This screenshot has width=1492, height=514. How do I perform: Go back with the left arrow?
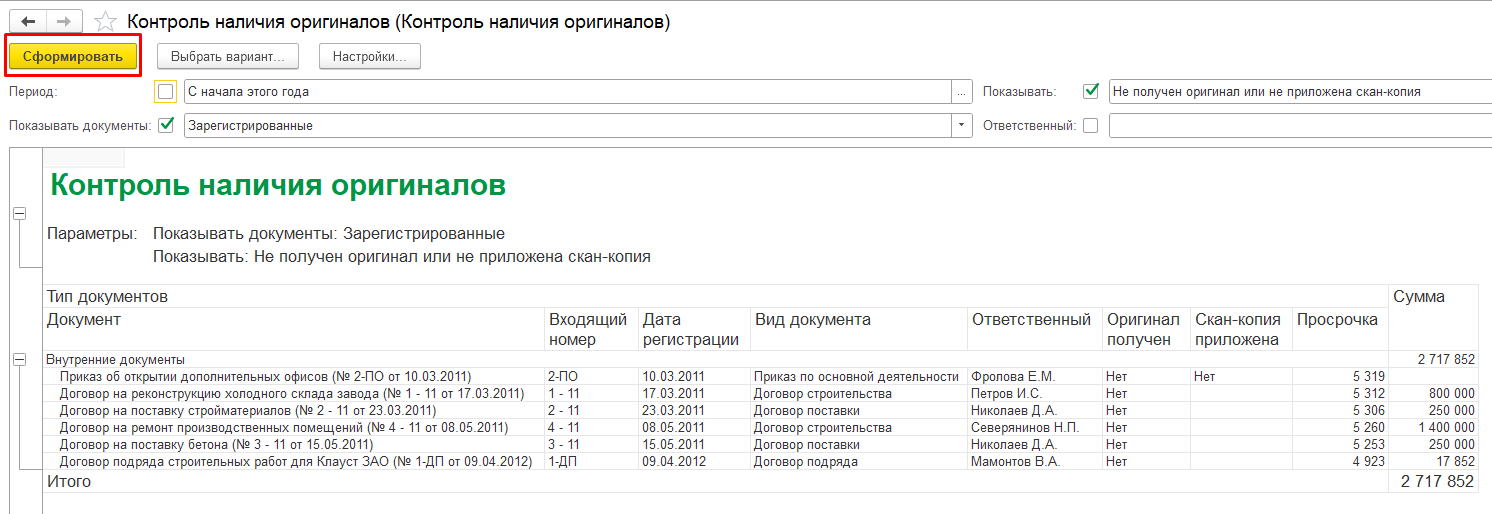click(x=27, y=21)
